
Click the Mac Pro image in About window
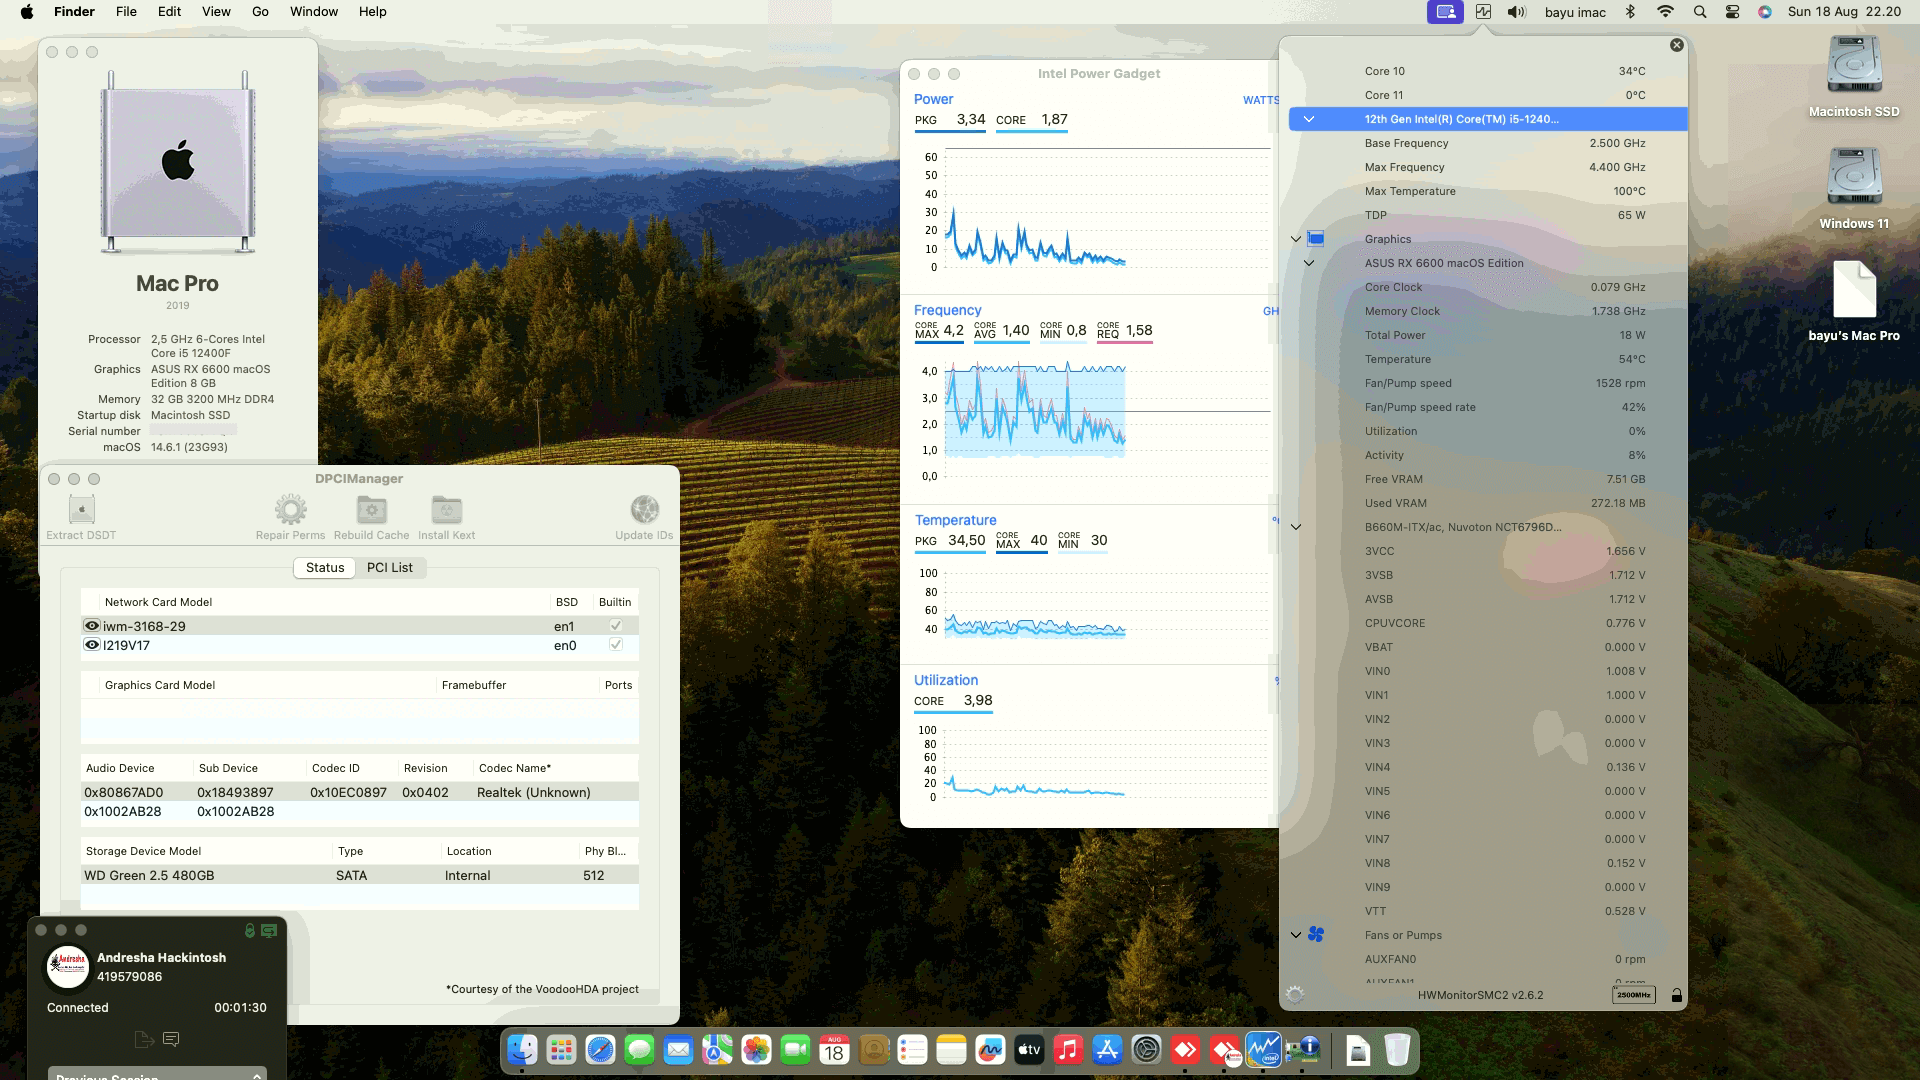[x=178, y=163]
